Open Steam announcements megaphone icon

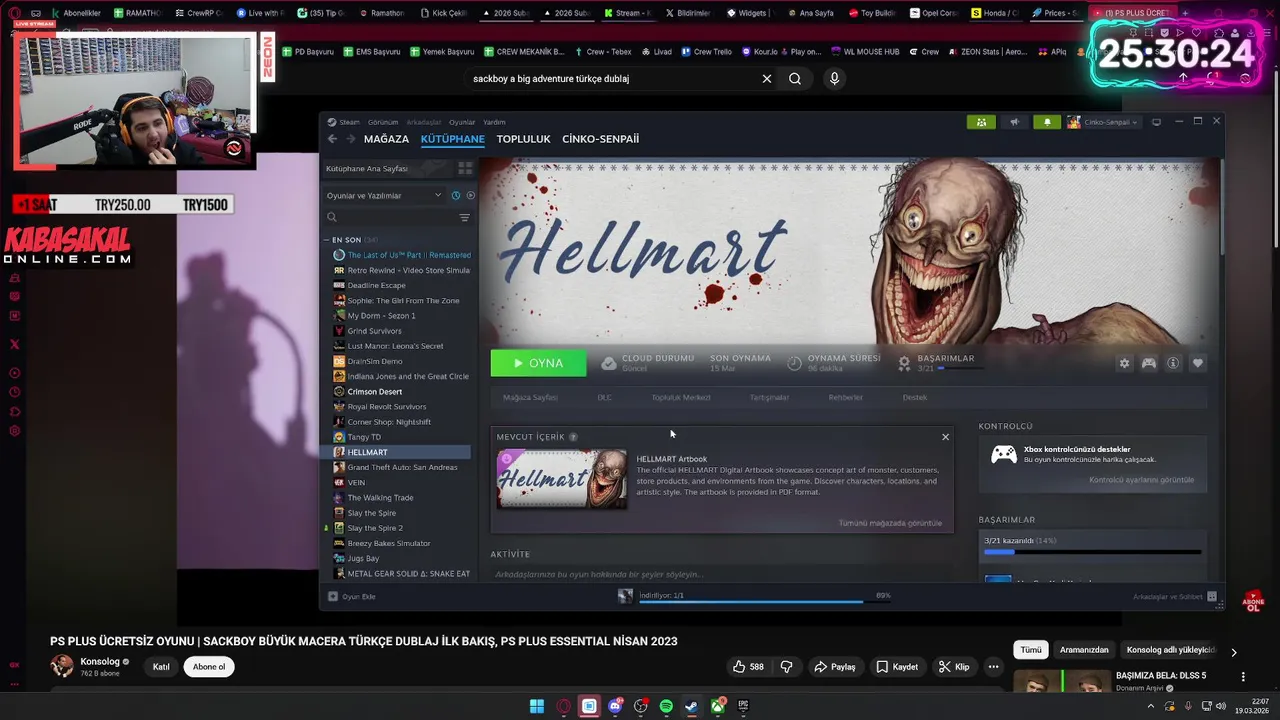(1015, 122)
